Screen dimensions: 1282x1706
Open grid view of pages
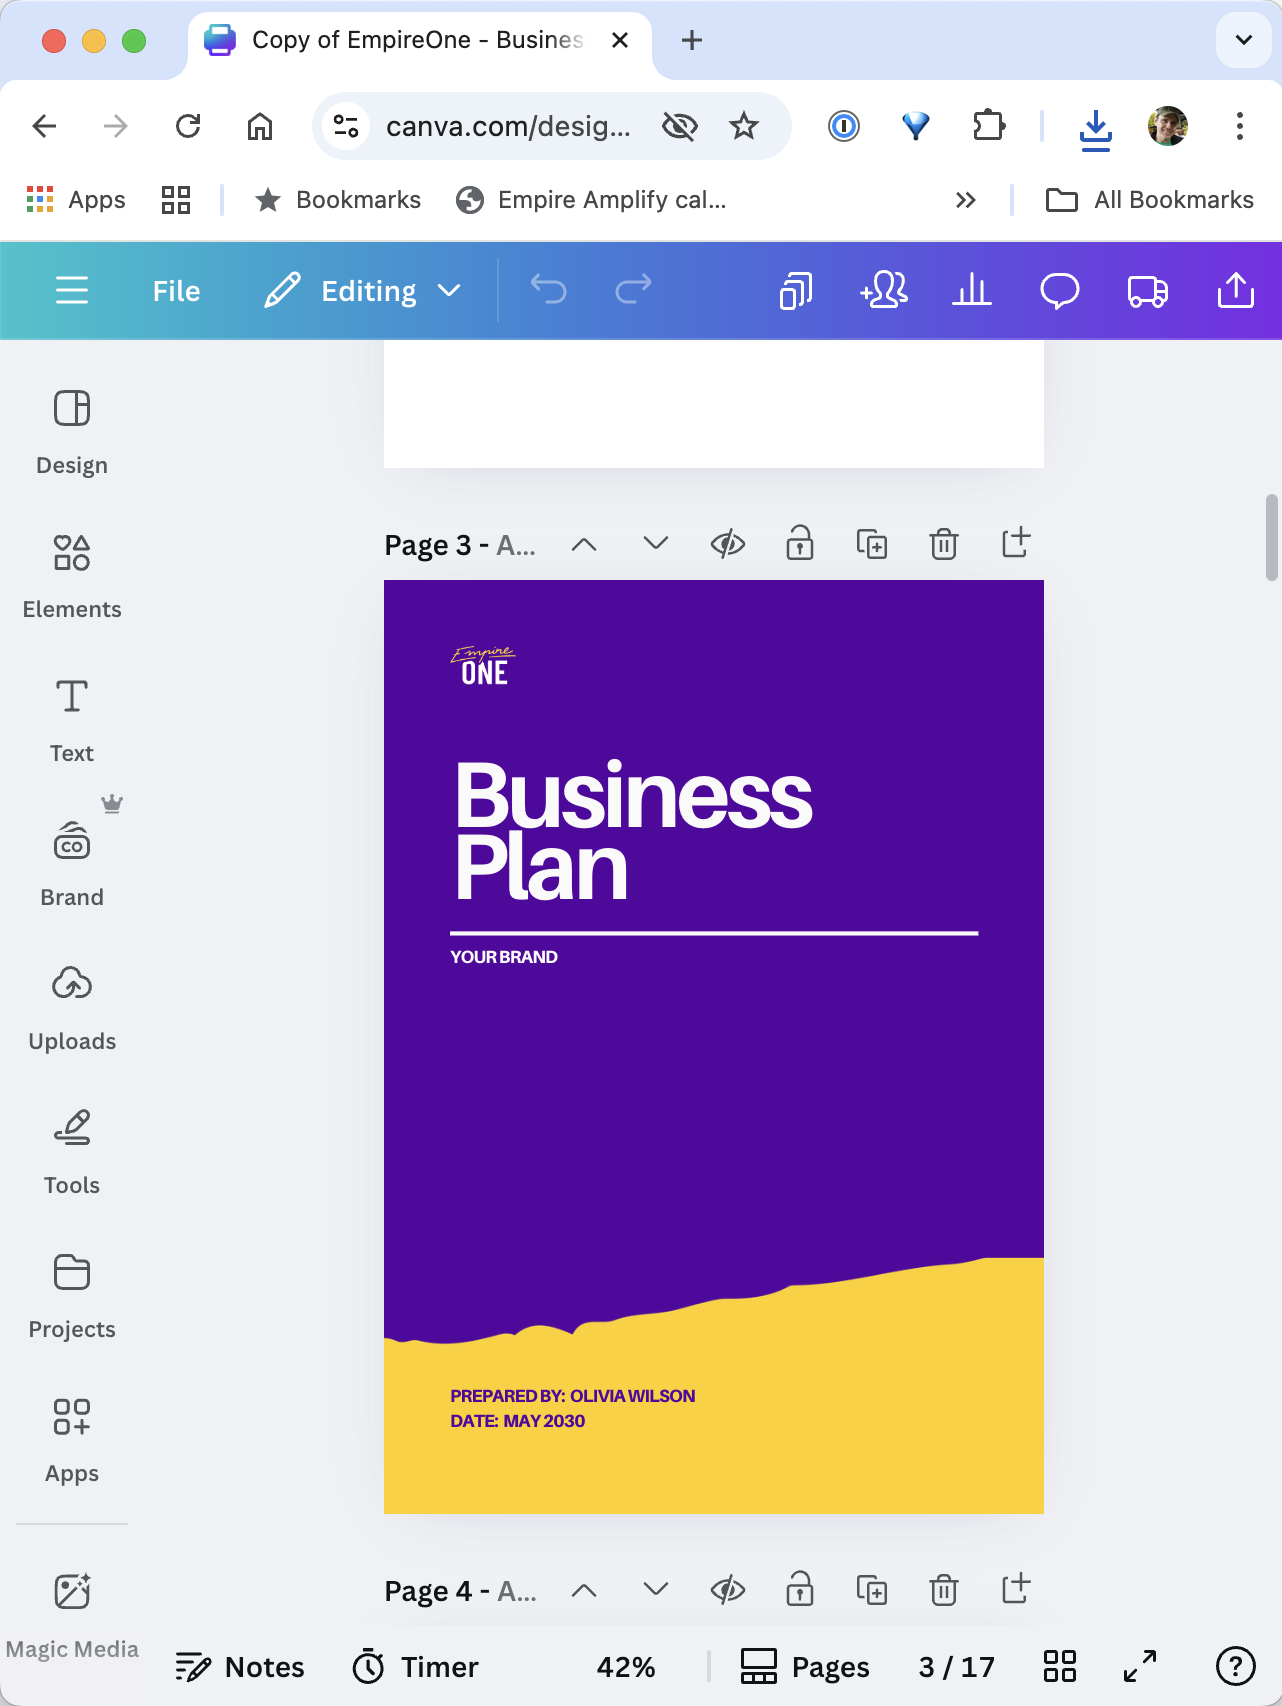point(1060,1666)
